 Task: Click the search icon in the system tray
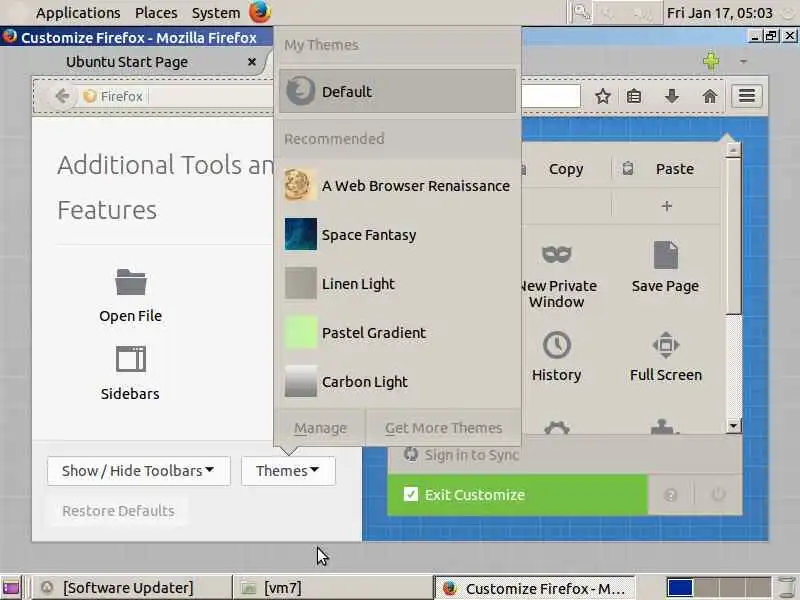point(581,12)
